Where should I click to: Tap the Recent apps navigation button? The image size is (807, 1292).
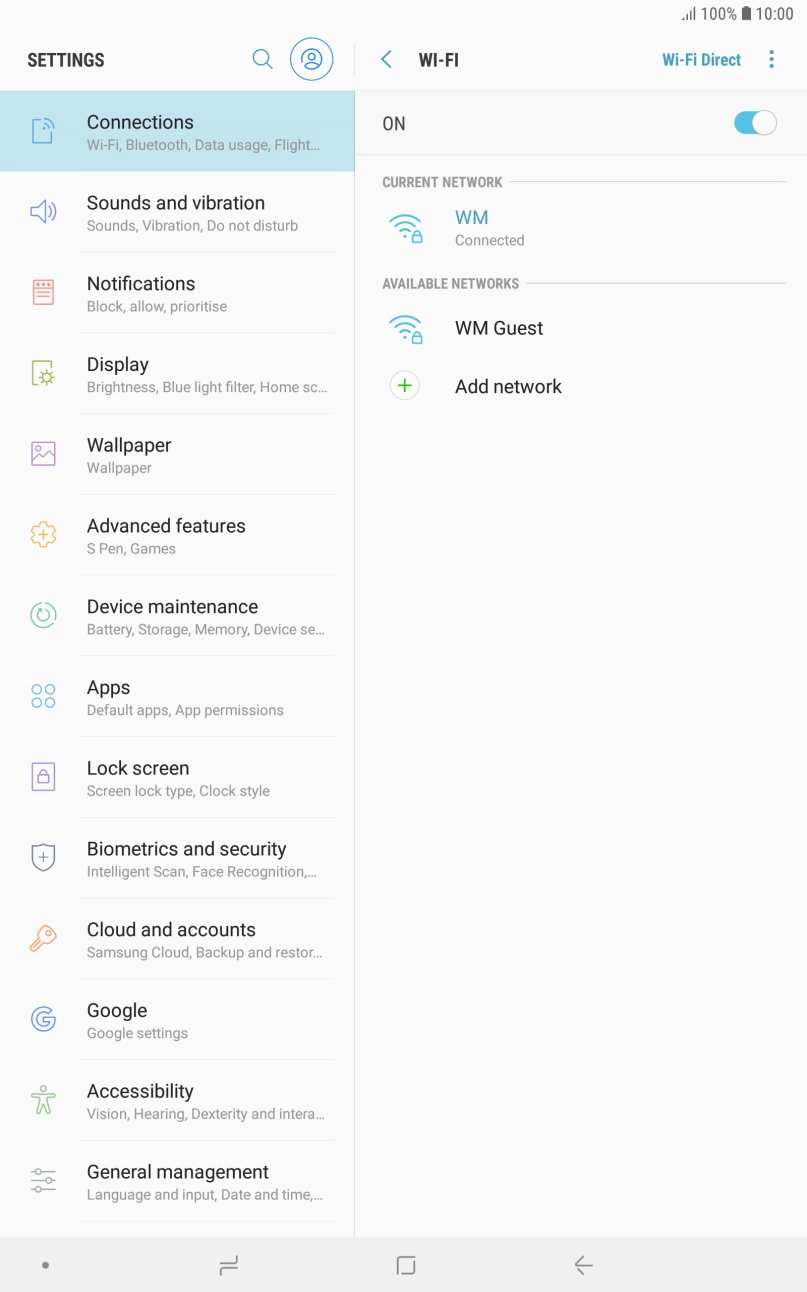tap(228, 1264)
